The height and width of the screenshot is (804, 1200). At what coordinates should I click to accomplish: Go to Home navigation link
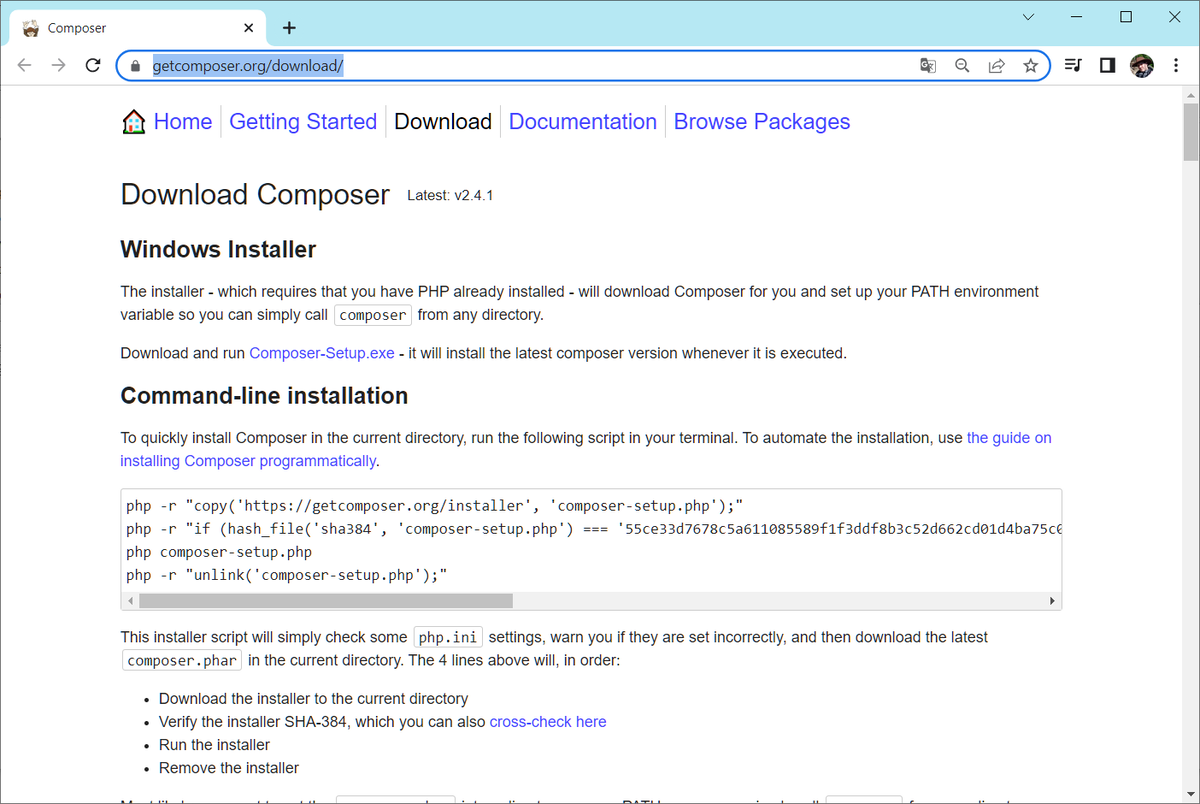[x=183, y=122]
